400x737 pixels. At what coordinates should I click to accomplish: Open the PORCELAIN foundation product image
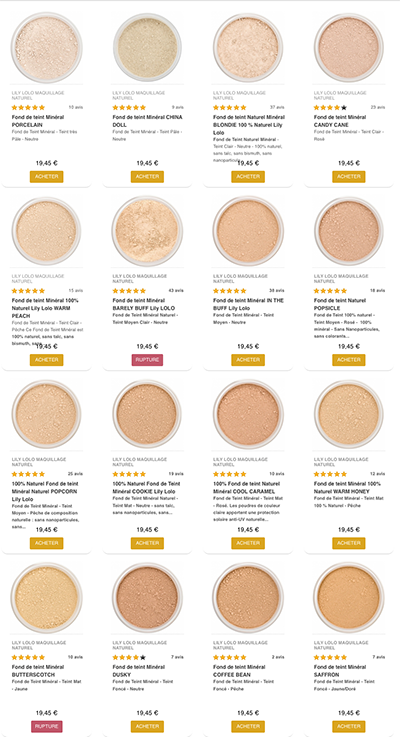coord(47,48)
